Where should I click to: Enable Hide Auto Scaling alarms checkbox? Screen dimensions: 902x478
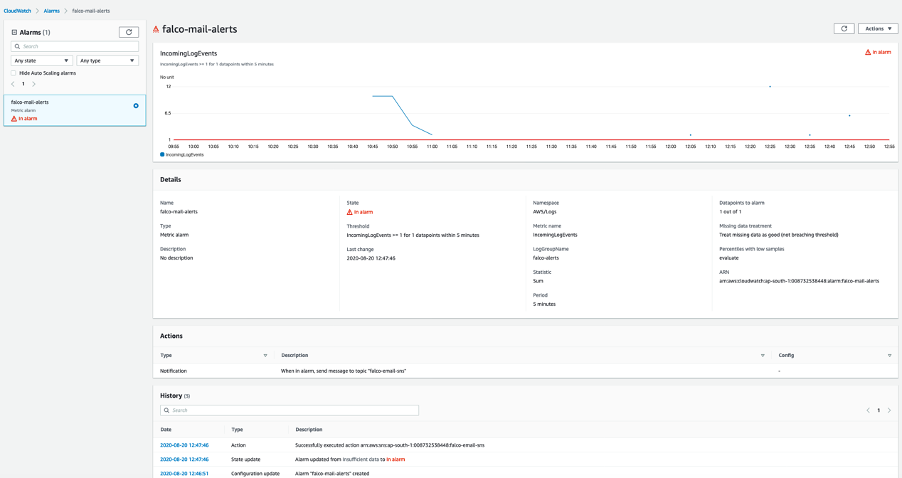pos(13,73)
